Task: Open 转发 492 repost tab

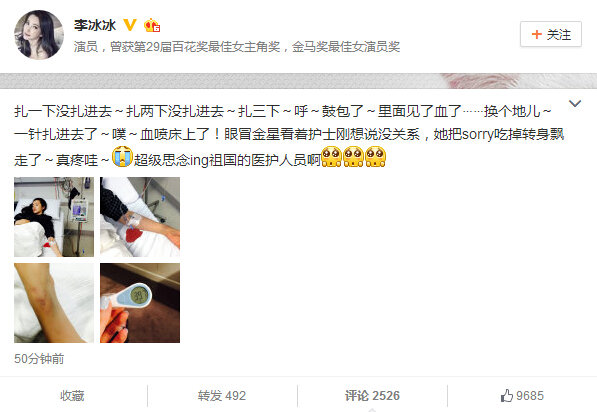Action: coord(222,396)
